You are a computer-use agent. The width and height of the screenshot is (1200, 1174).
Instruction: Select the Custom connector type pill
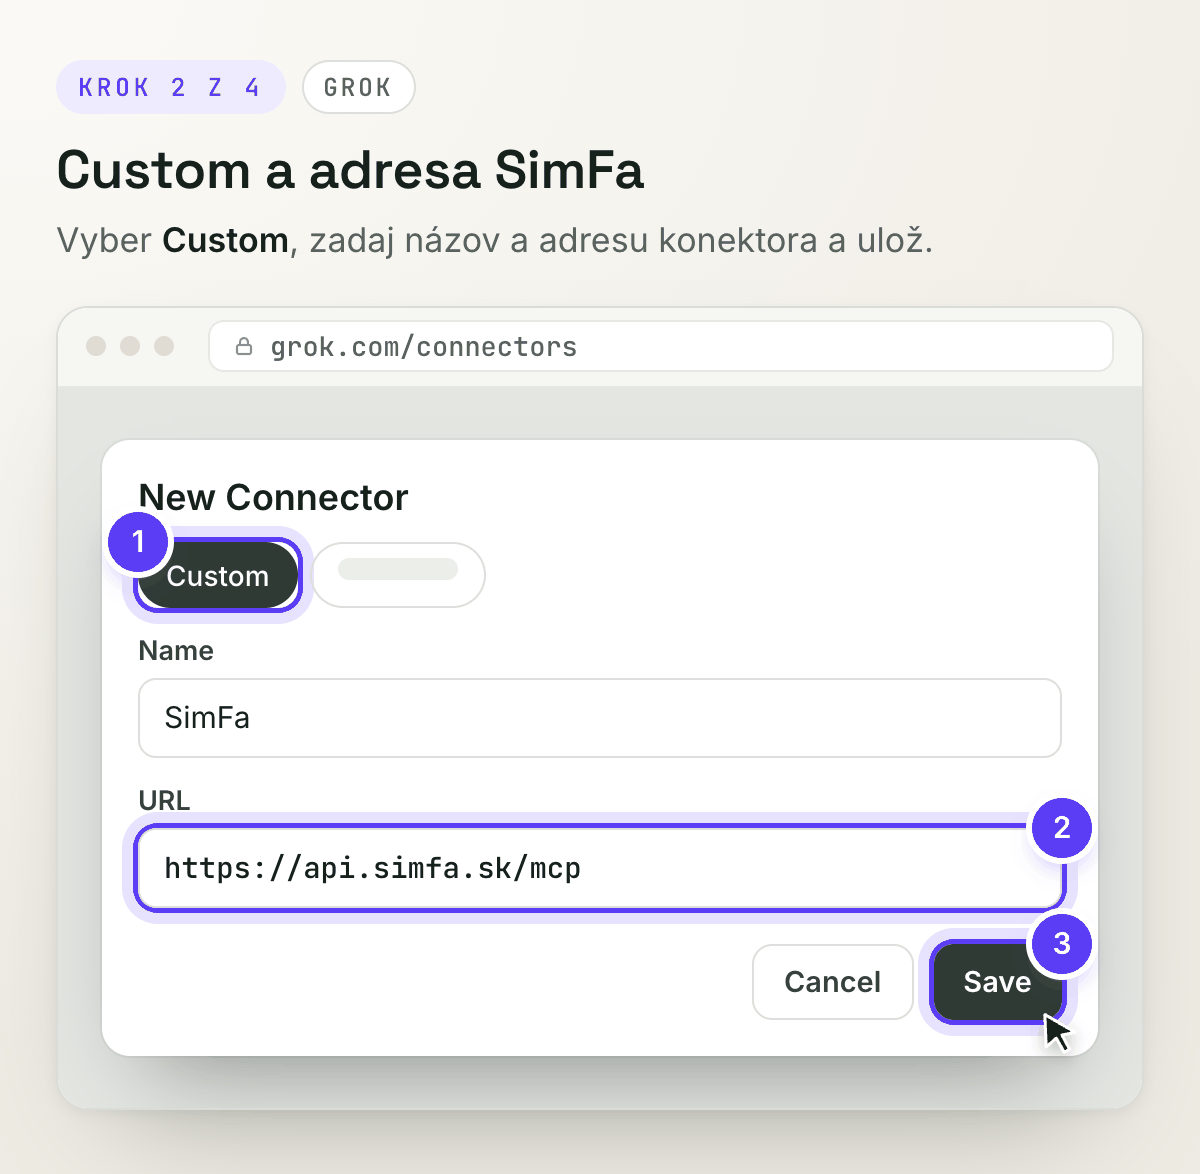(x=218, y=575)
